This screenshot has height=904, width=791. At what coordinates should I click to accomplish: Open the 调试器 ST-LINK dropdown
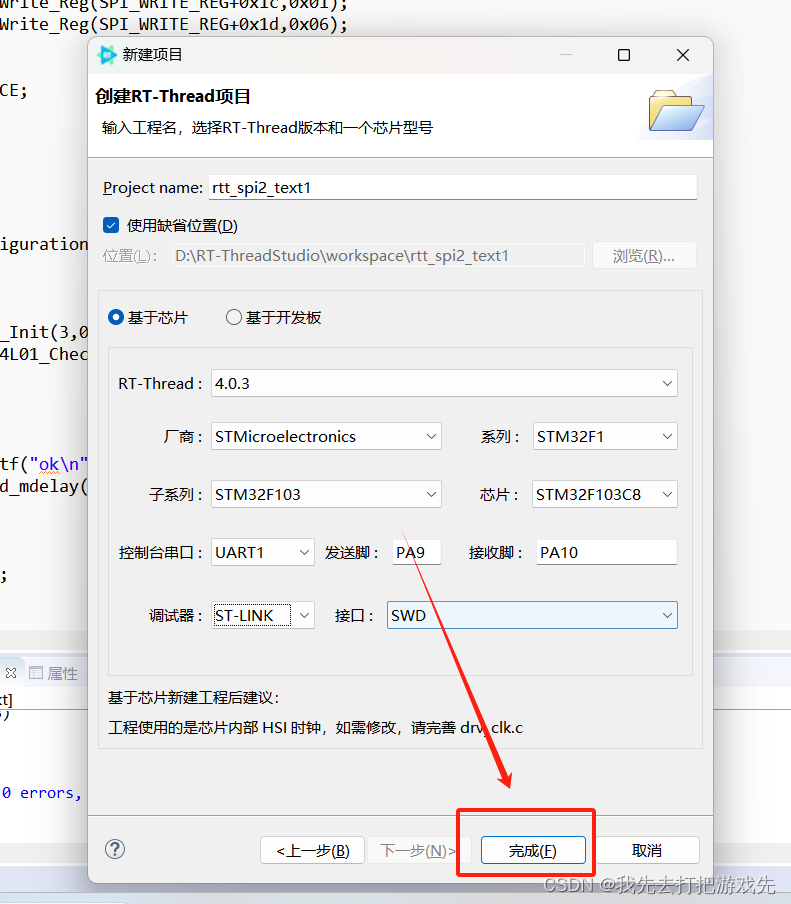(263, 615)
